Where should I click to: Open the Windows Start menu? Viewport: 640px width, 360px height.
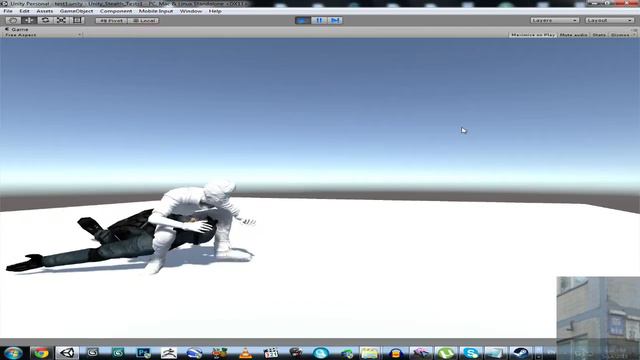[13, 353]
